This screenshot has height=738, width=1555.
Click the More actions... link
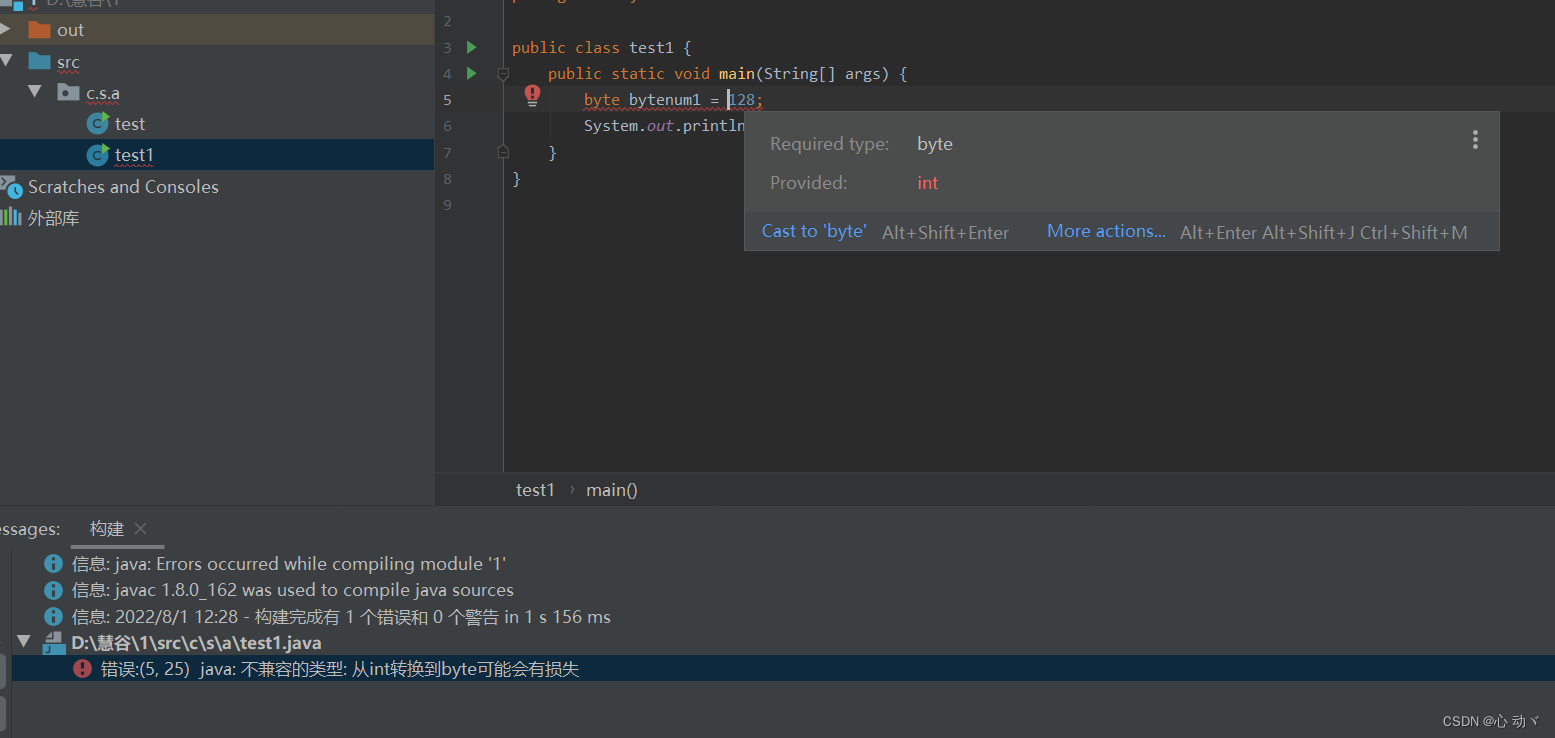click(1106, 231)
